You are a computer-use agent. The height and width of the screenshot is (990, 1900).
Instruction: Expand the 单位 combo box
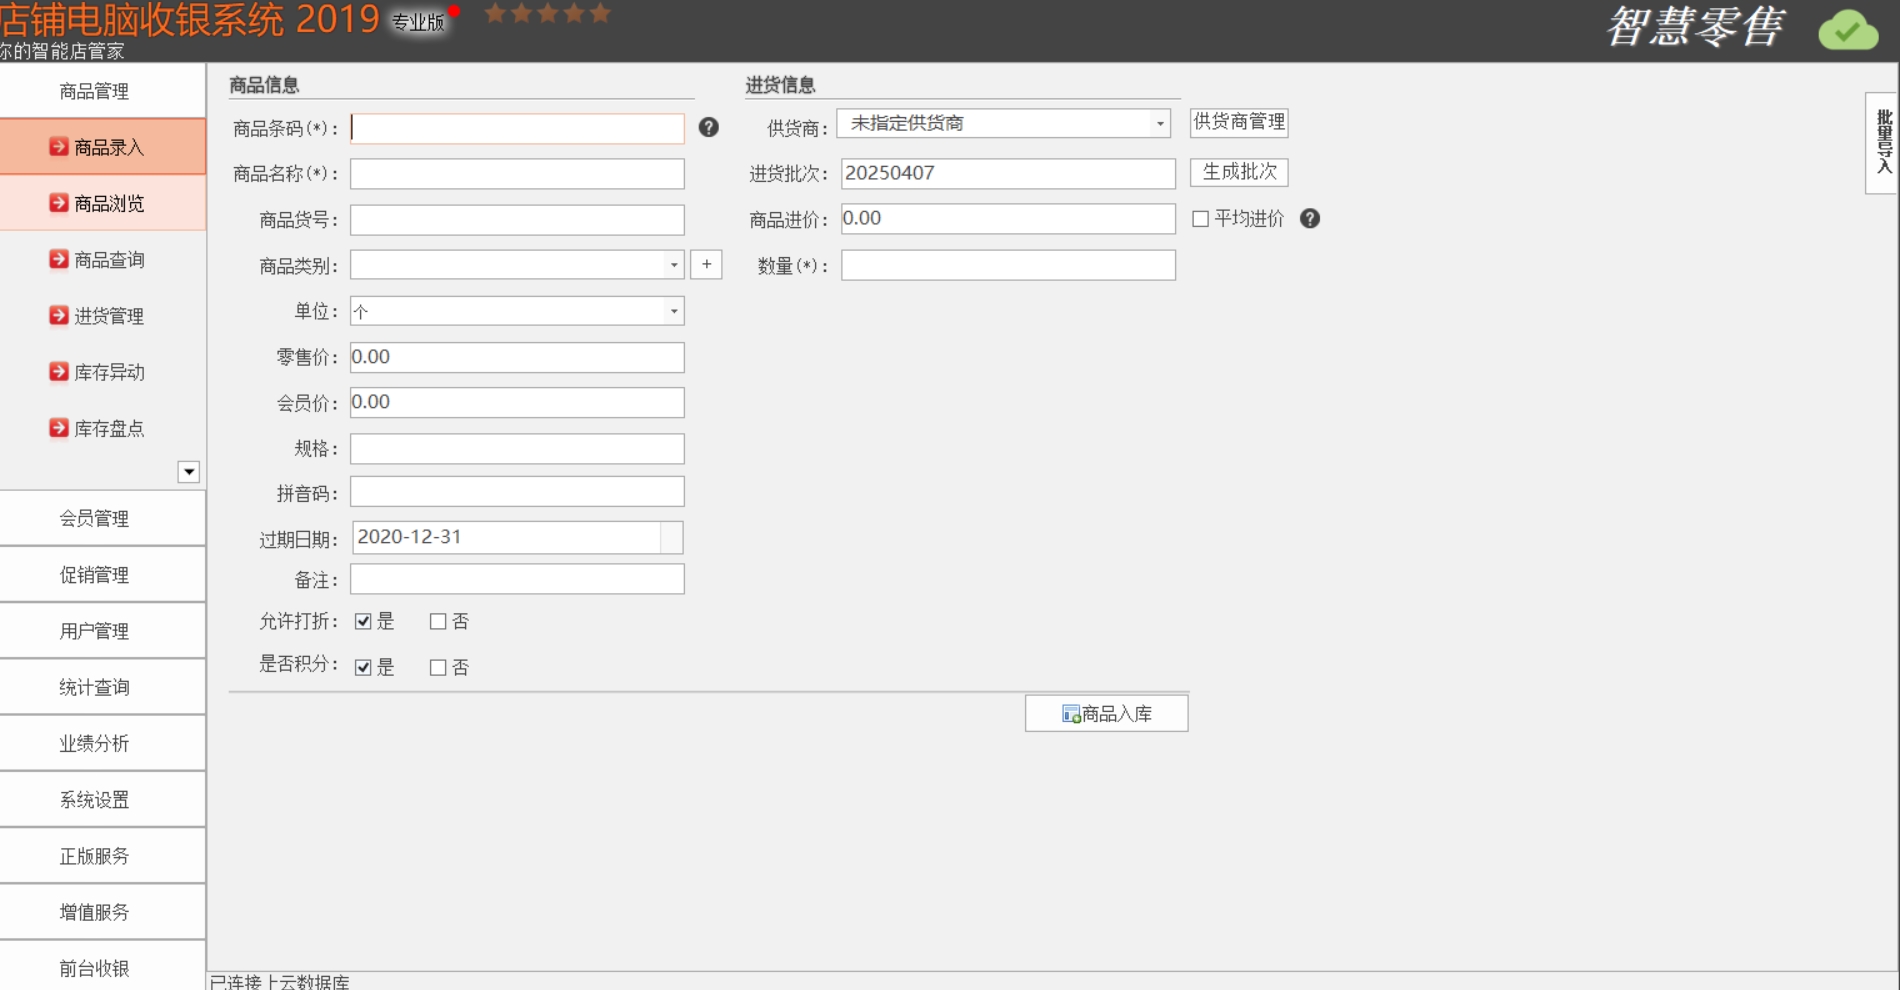pyautogui.click(x=673, y=312)
